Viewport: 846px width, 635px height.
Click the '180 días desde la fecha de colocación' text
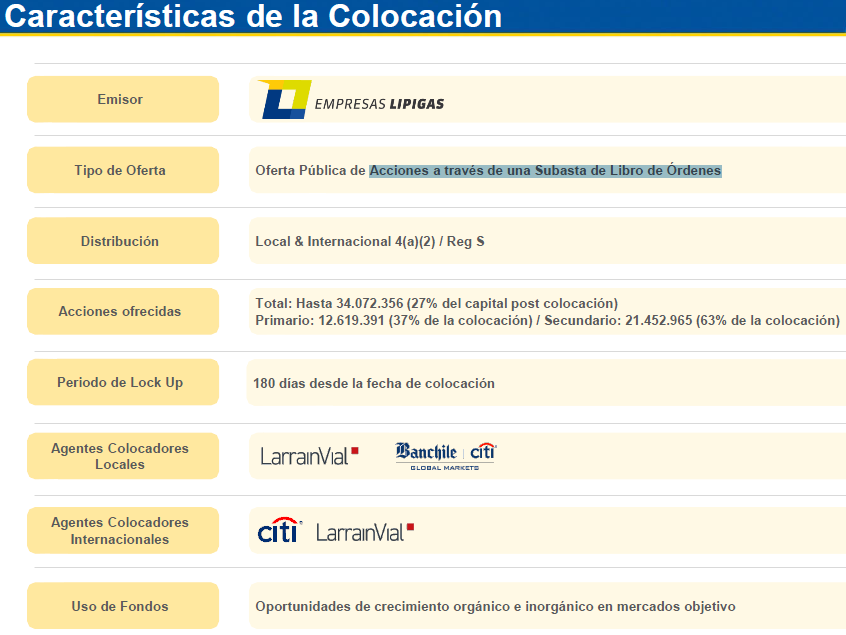coord(374,383)
